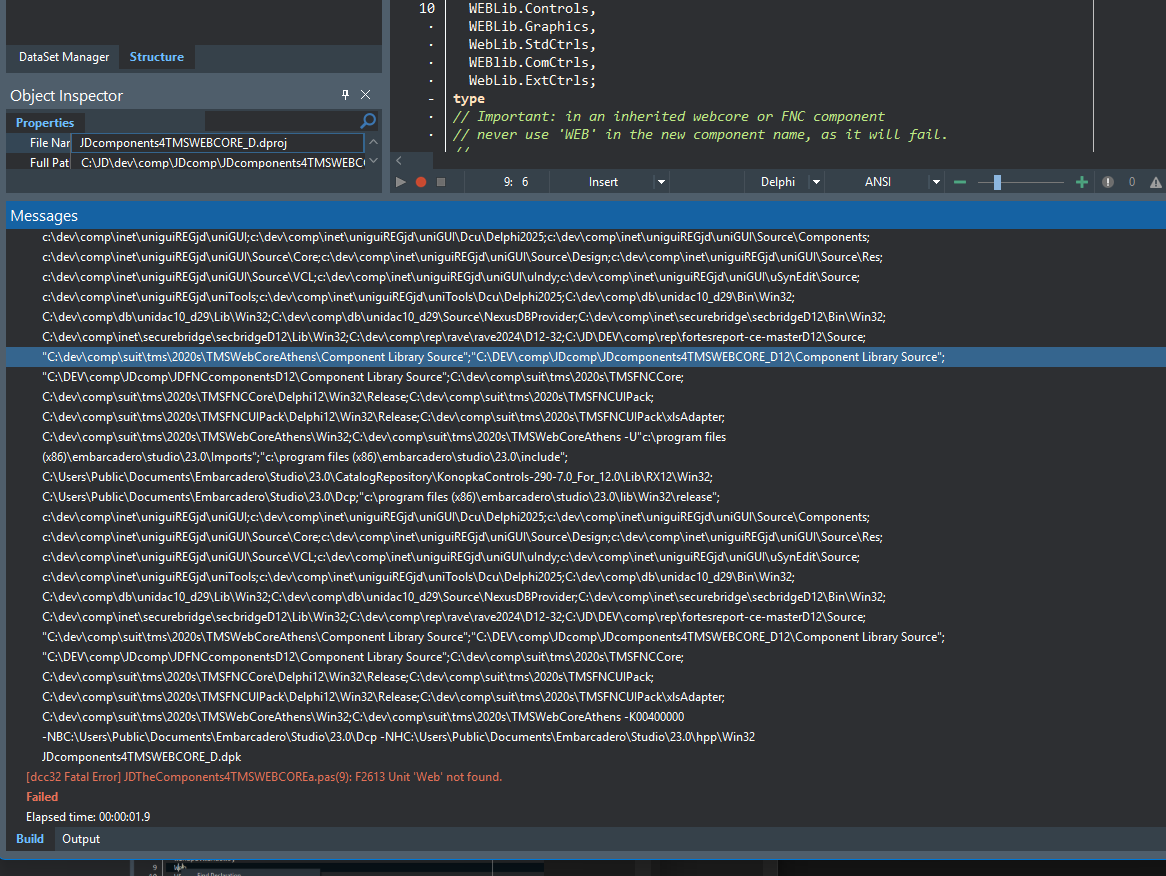Viewport: 1166px width, 876px height.
Task: Switch to the Output tab
Action: coord(81,839)
